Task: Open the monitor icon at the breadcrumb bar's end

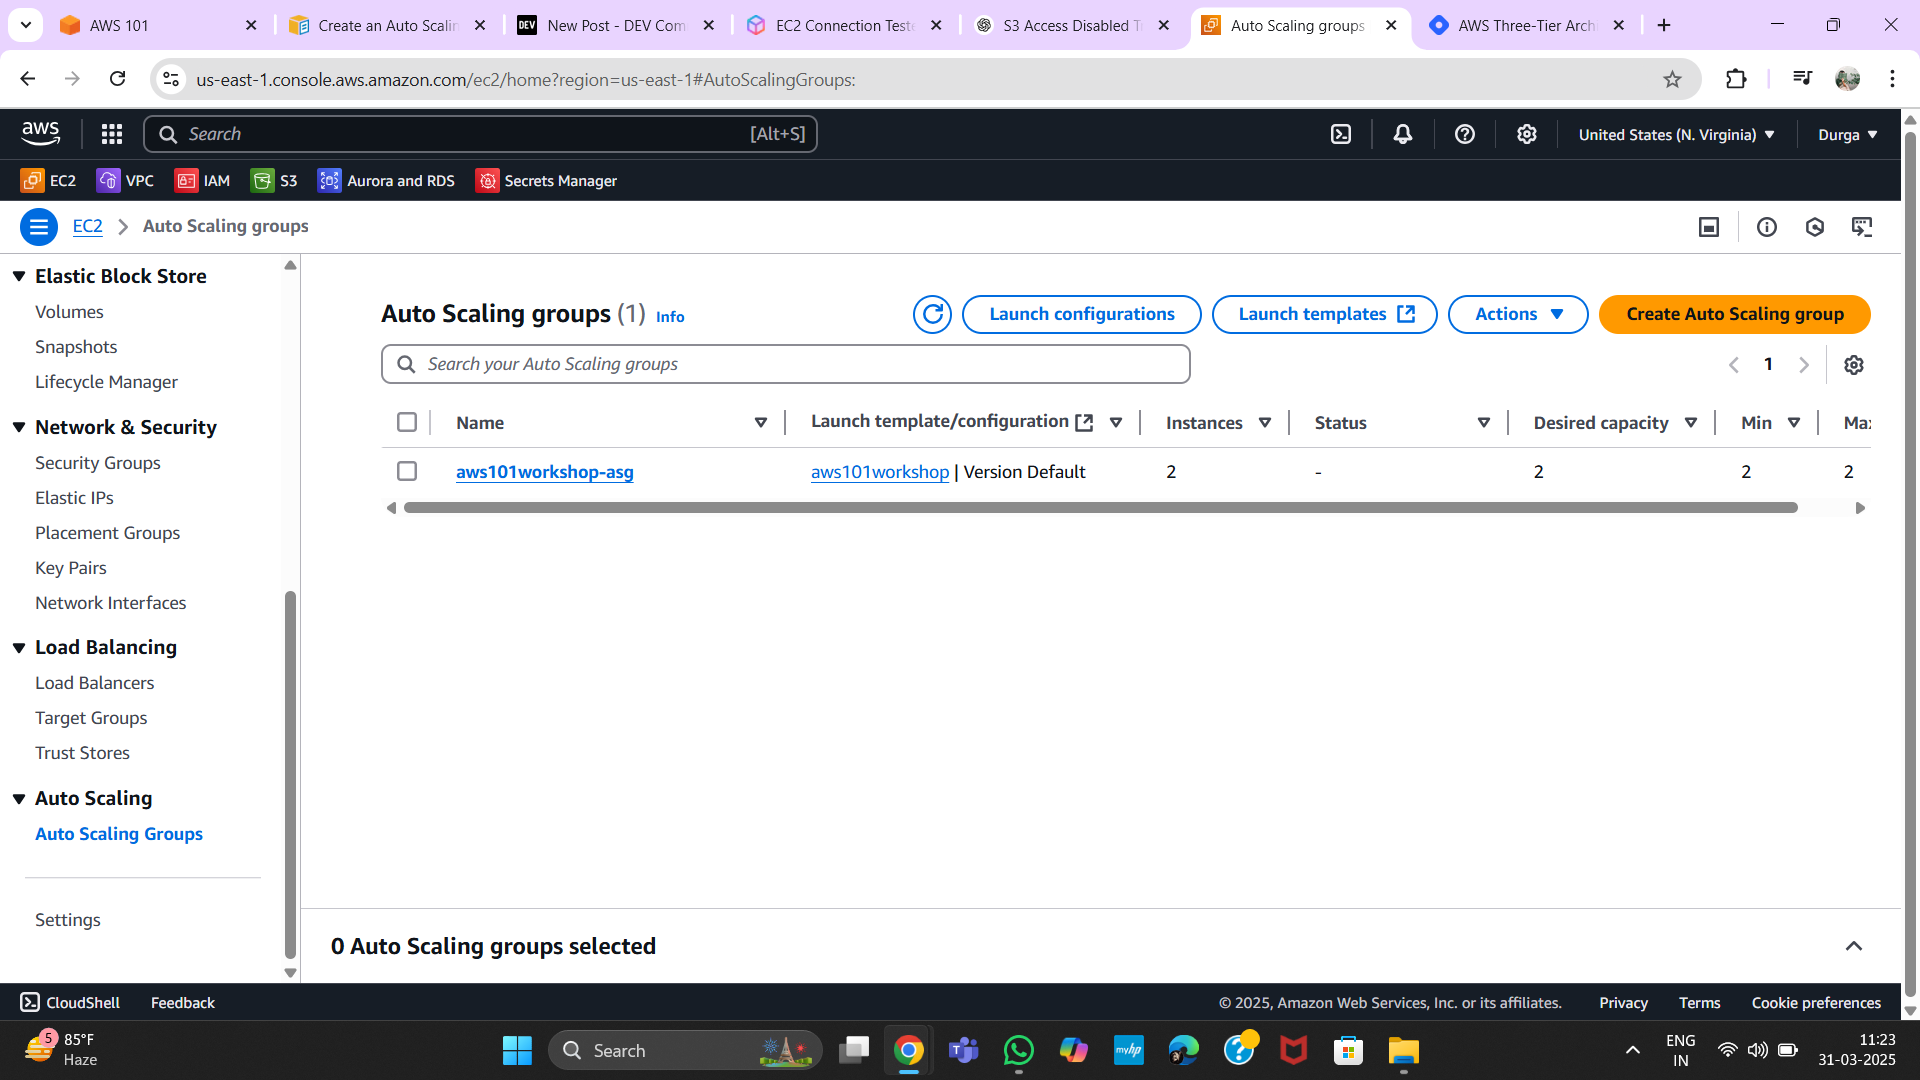Action: tap(1862, 227)
